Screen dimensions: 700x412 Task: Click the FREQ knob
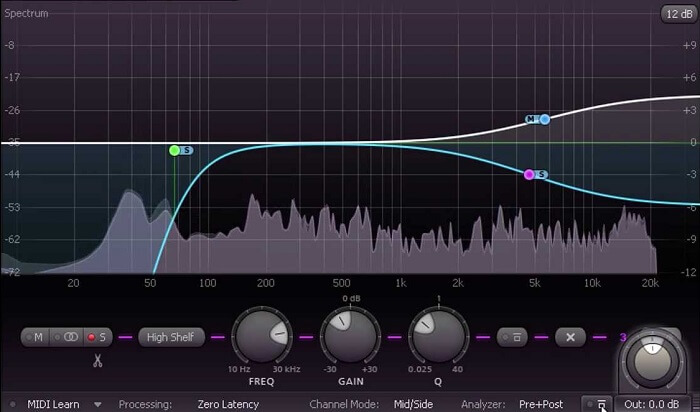pyautogui.click(x=262, y=335)
